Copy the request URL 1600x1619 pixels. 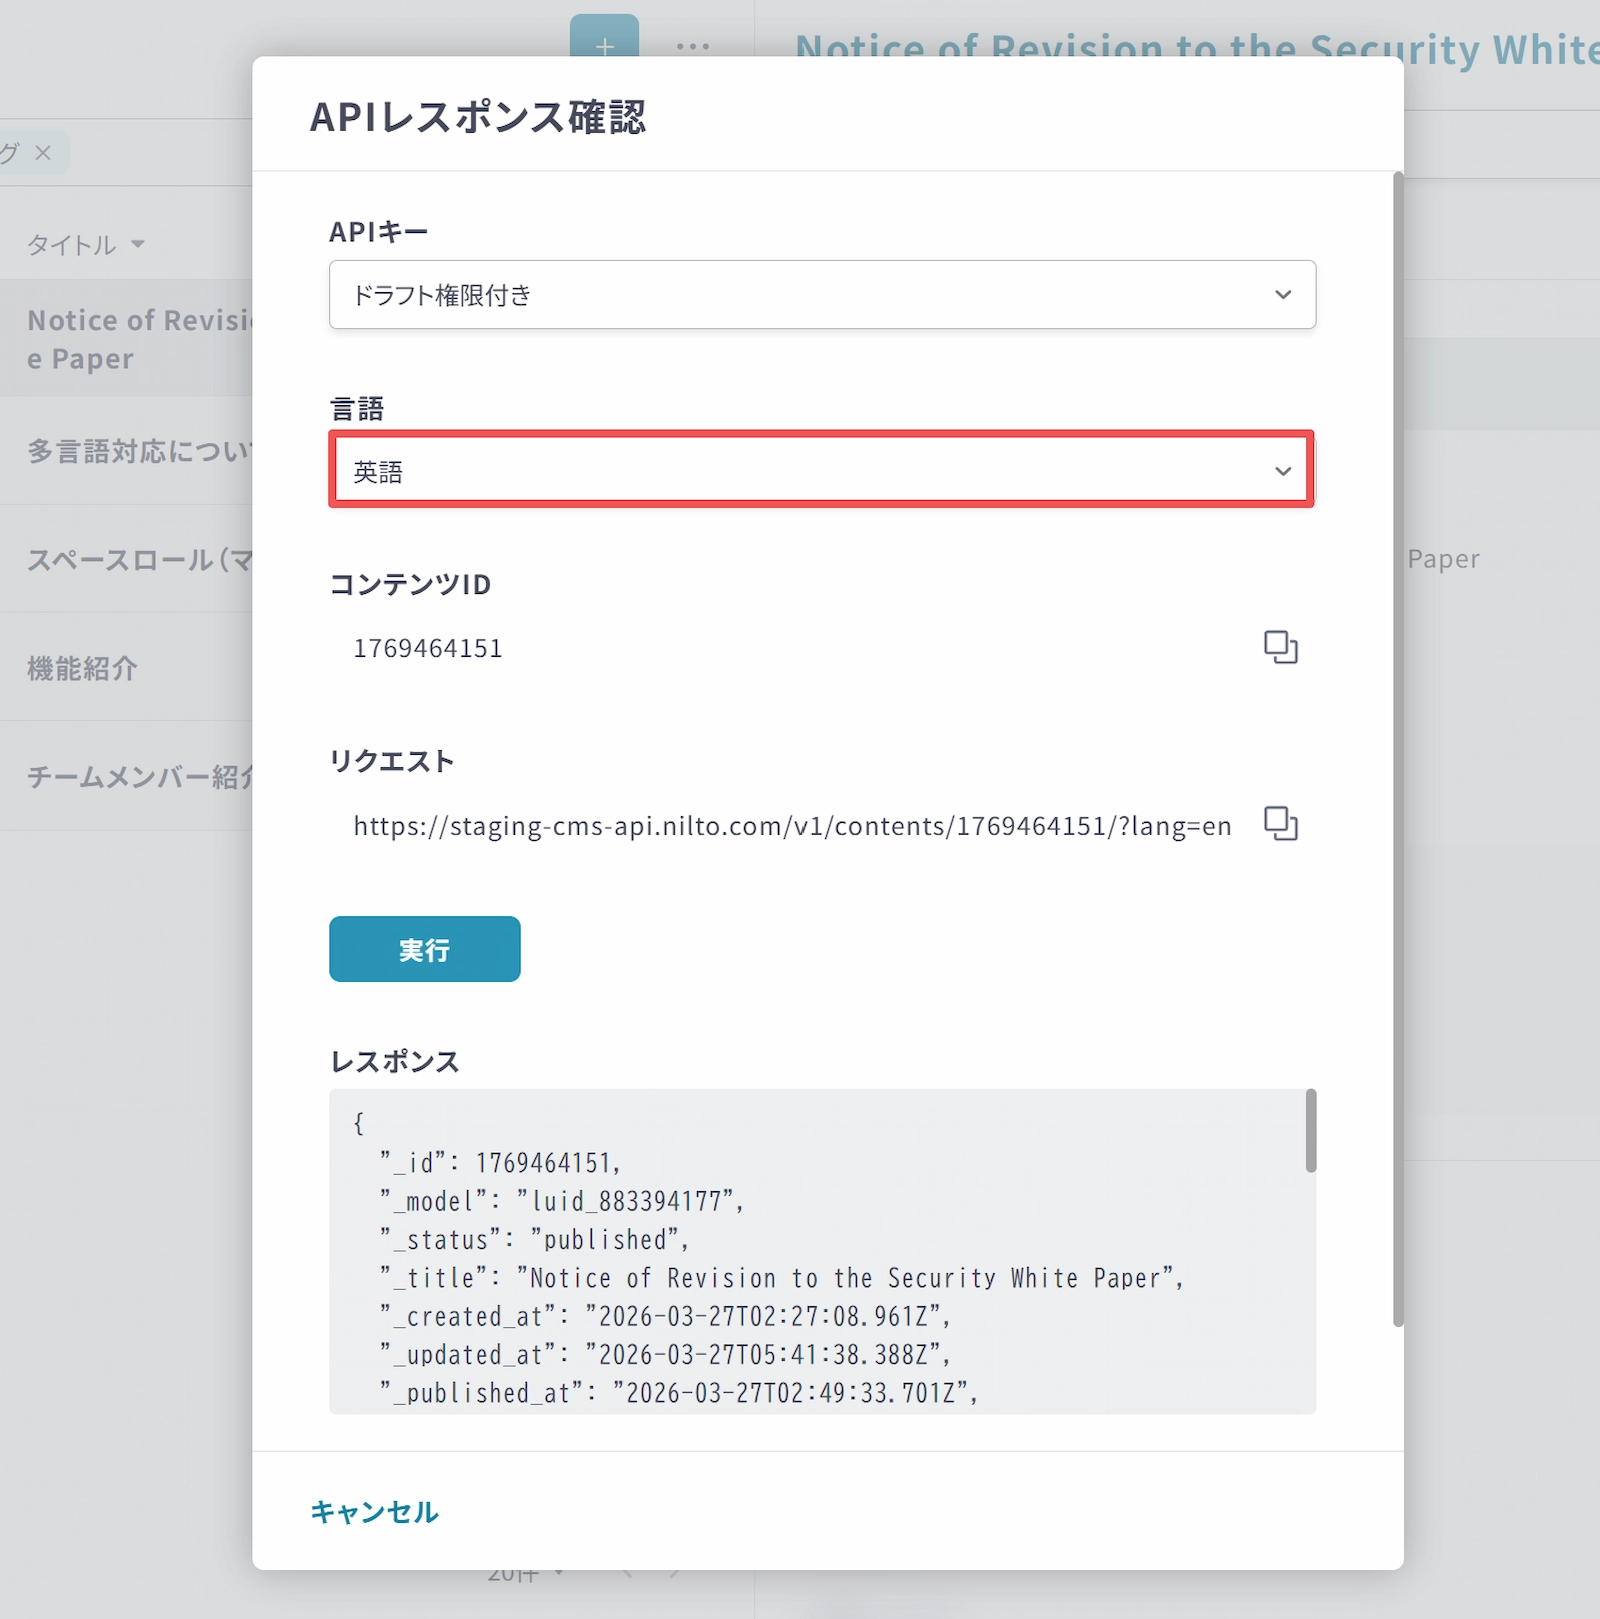pyautogui.click(x=1280, y=824)
